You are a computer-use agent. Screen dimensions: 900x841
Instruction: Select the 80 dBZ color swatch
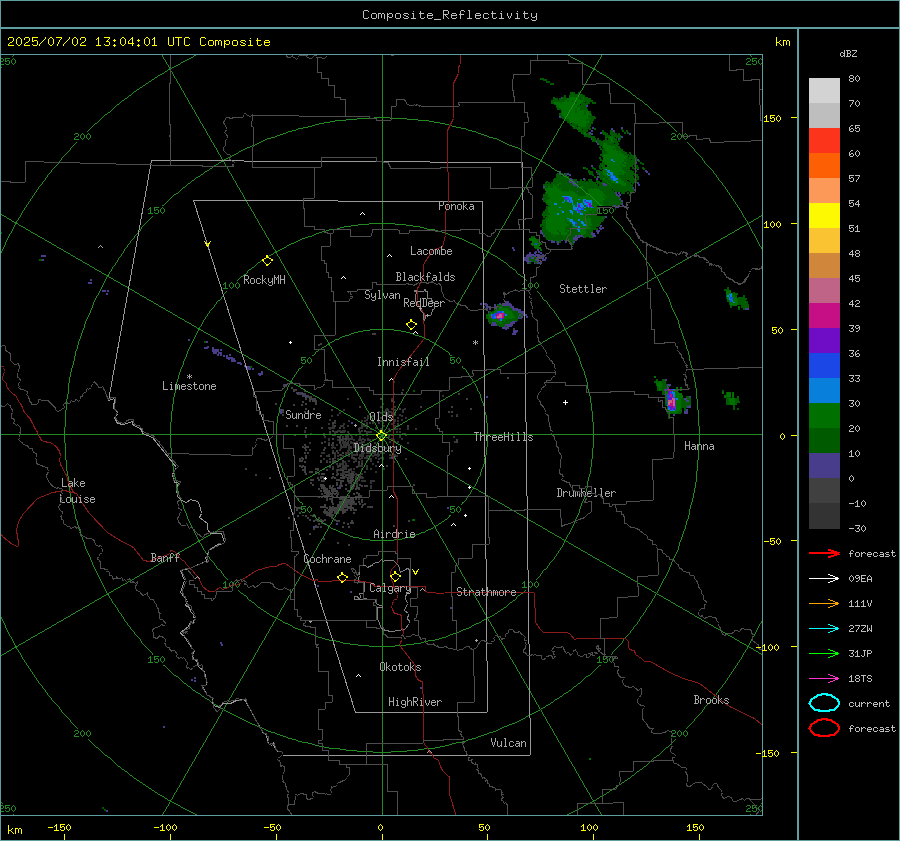click(x=824, y=90)
